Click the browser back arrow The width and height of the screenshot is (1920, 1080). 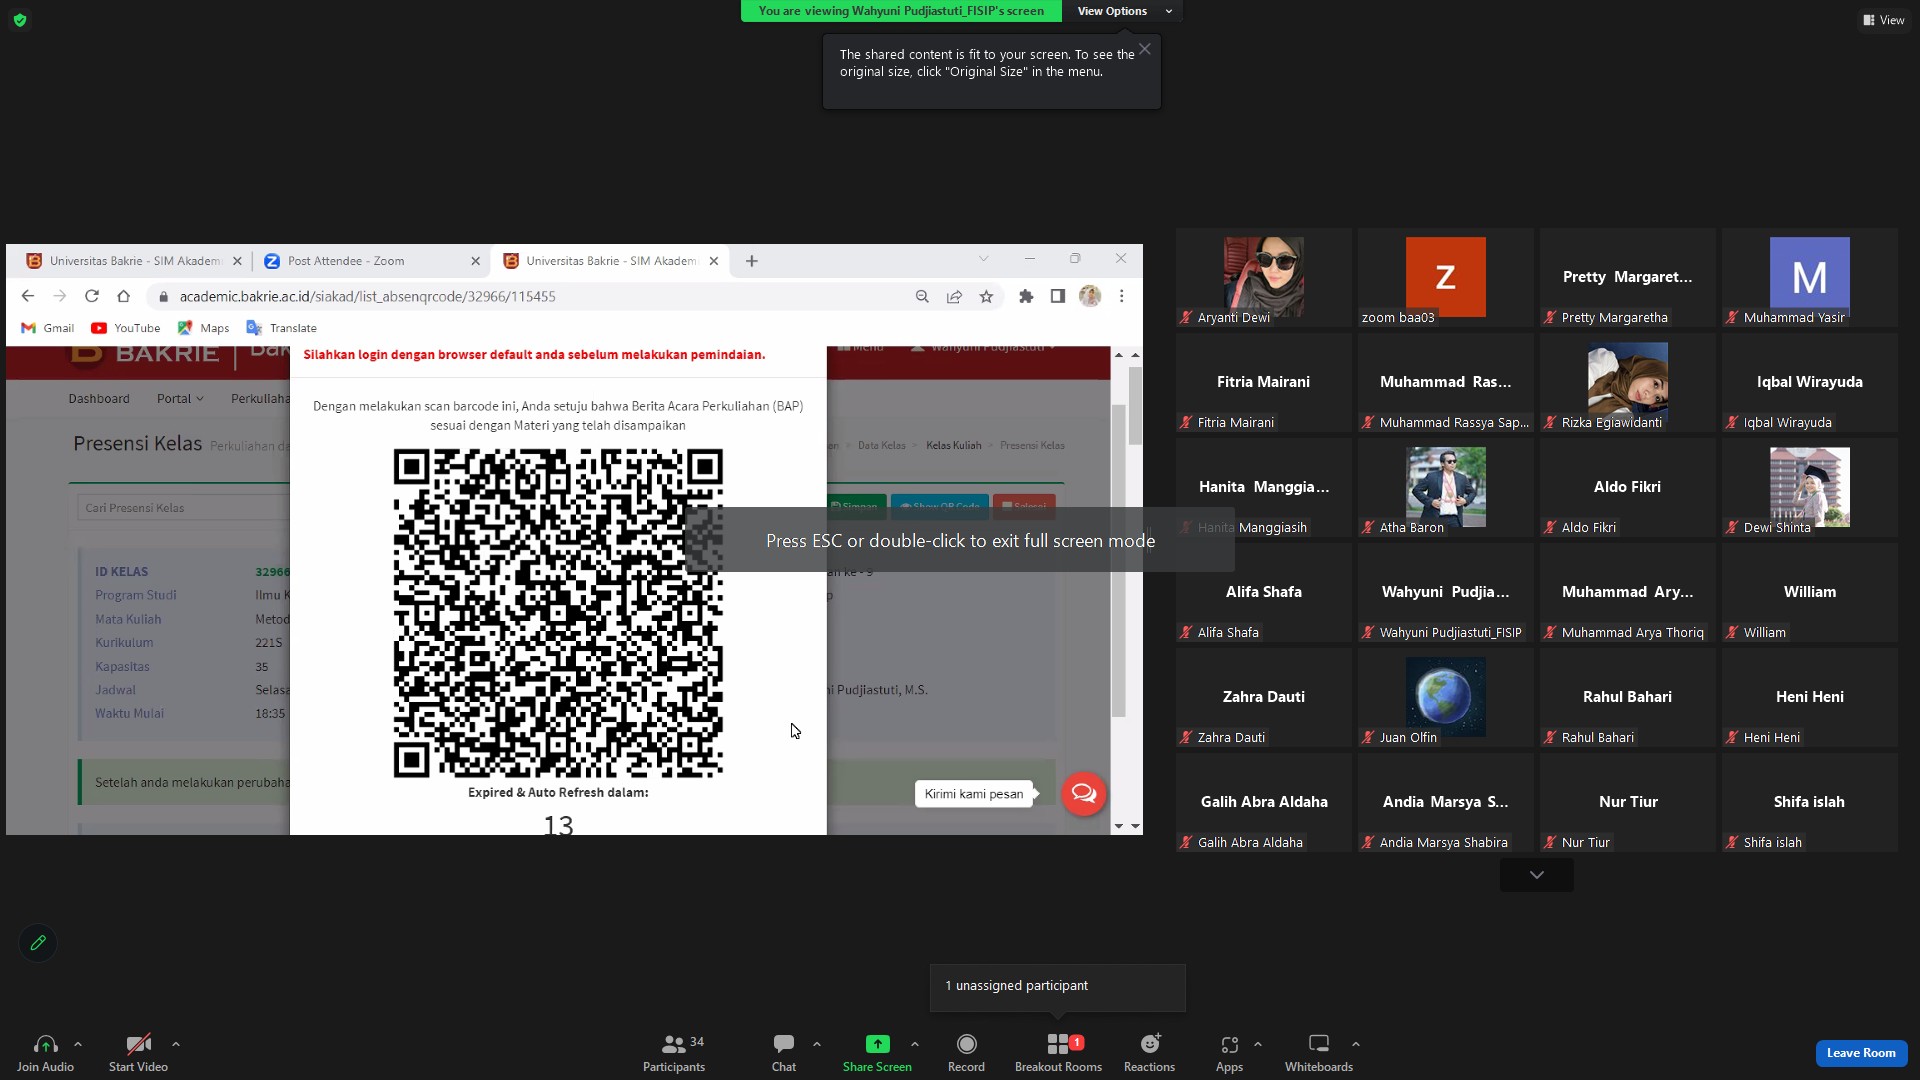(28, 296)
